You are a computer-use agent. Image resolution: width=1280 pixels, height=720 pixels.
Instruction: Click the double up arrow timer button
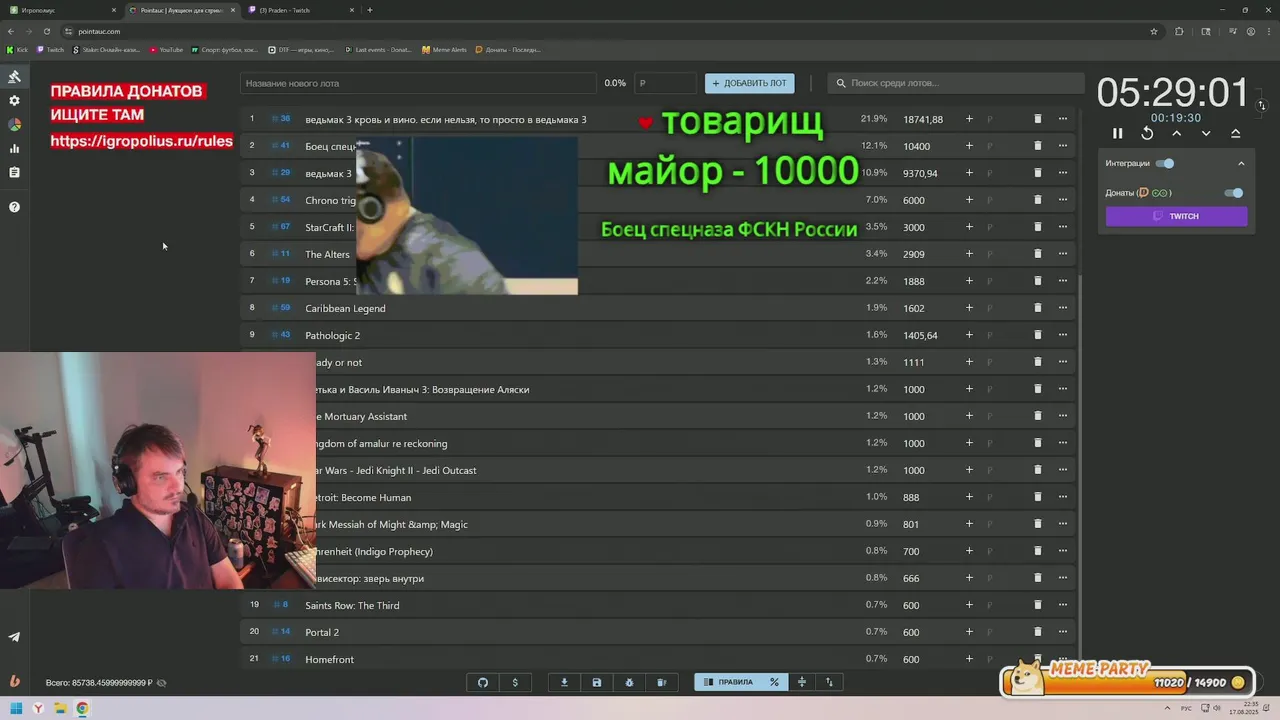[x=1236, y=133]
